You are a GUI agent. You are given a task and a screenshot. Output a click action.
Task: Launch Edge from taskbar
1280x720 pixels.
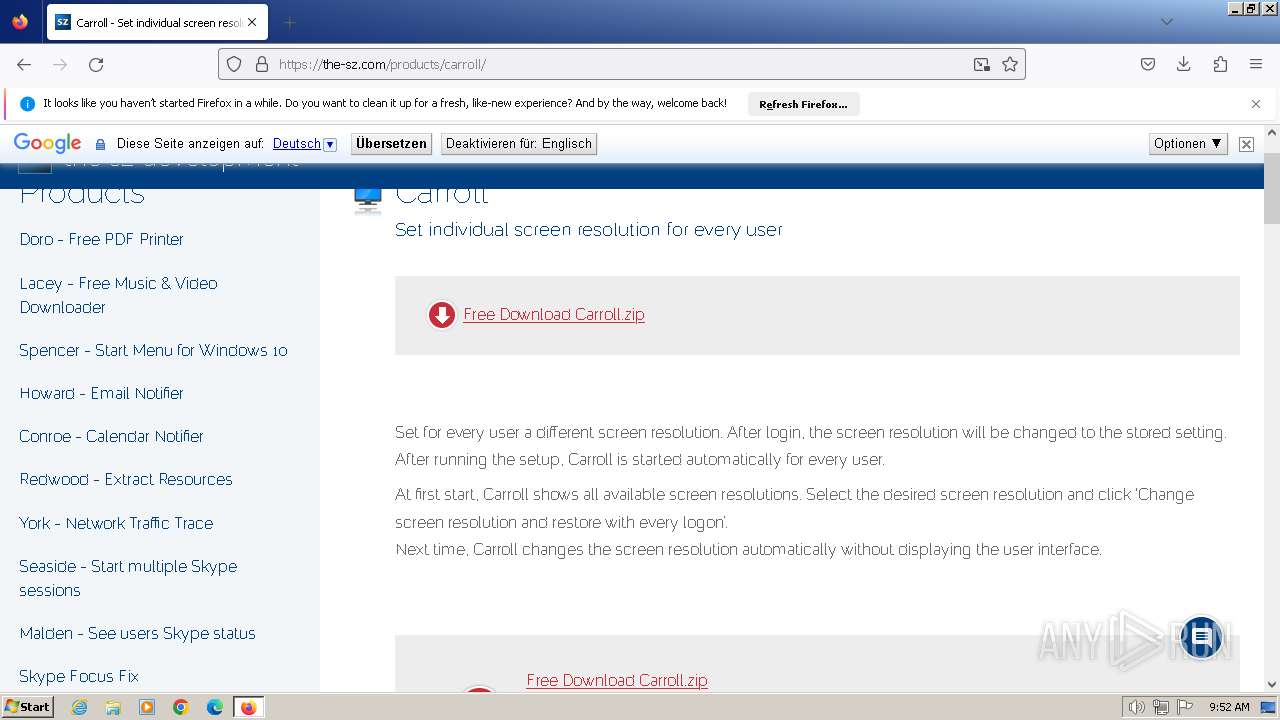point(215,707)
